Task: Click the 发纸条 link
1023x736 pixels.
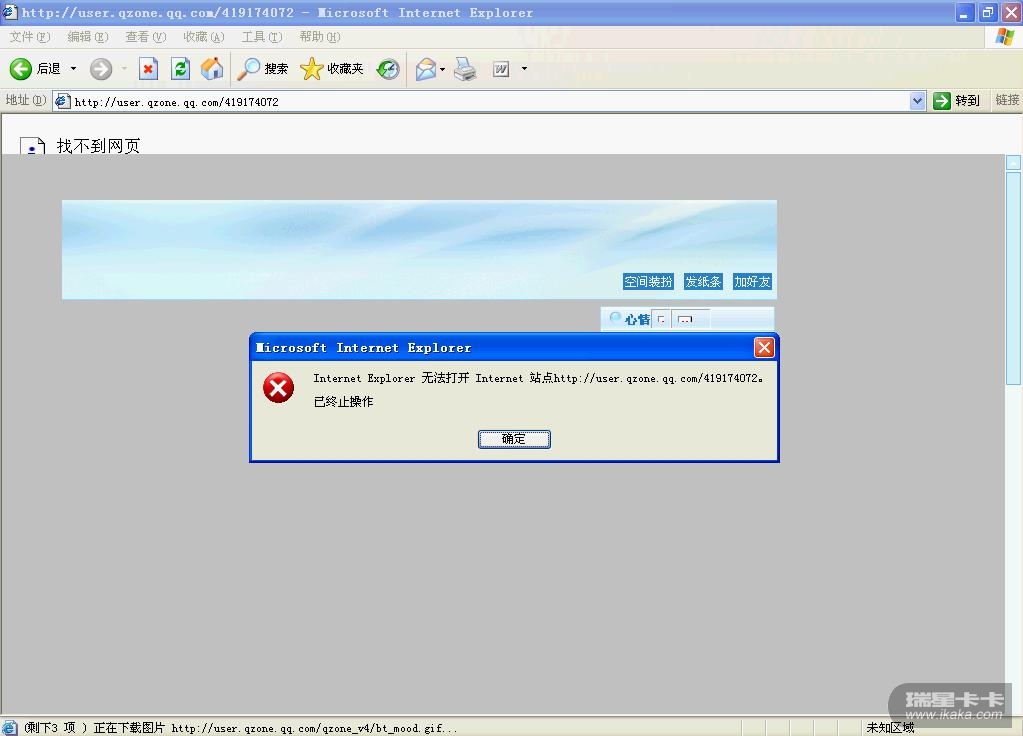Action: [x=703, y=282]
